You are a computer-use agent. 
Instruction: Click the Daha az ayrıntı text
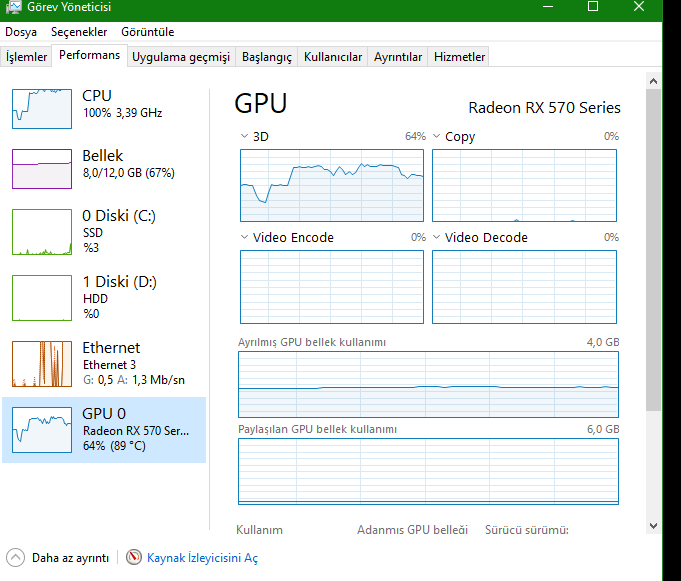click(70, 558)
